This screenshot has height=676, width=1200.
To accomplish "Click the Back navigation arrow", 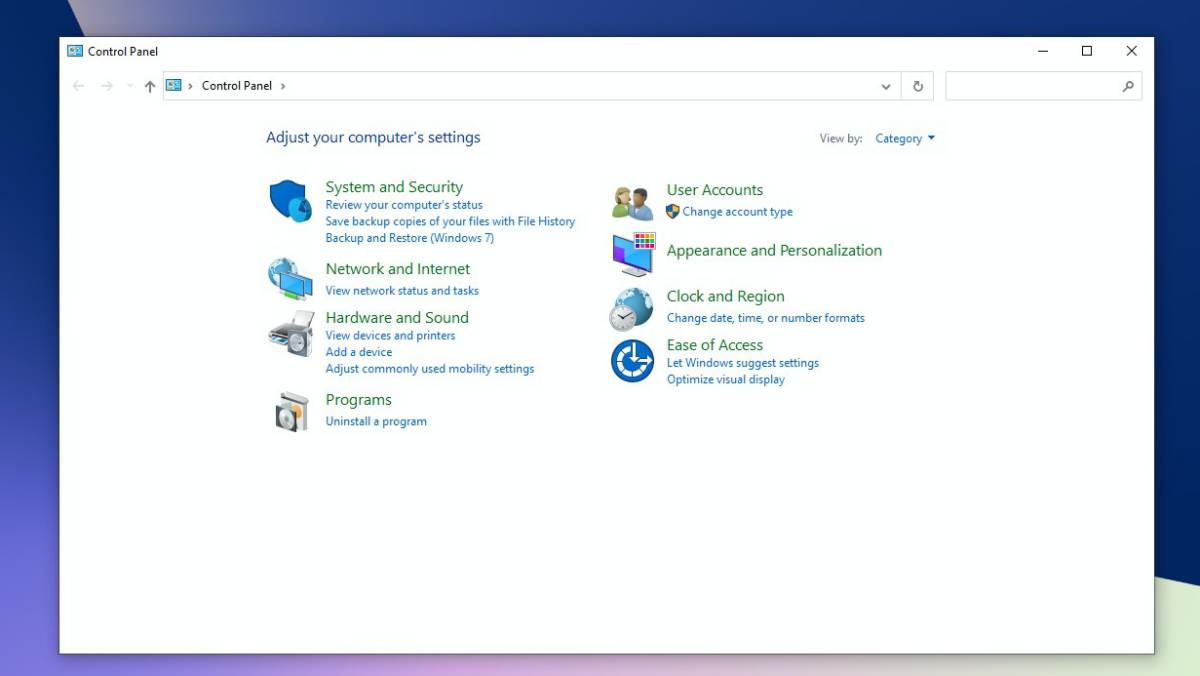I will coord(78,86).
